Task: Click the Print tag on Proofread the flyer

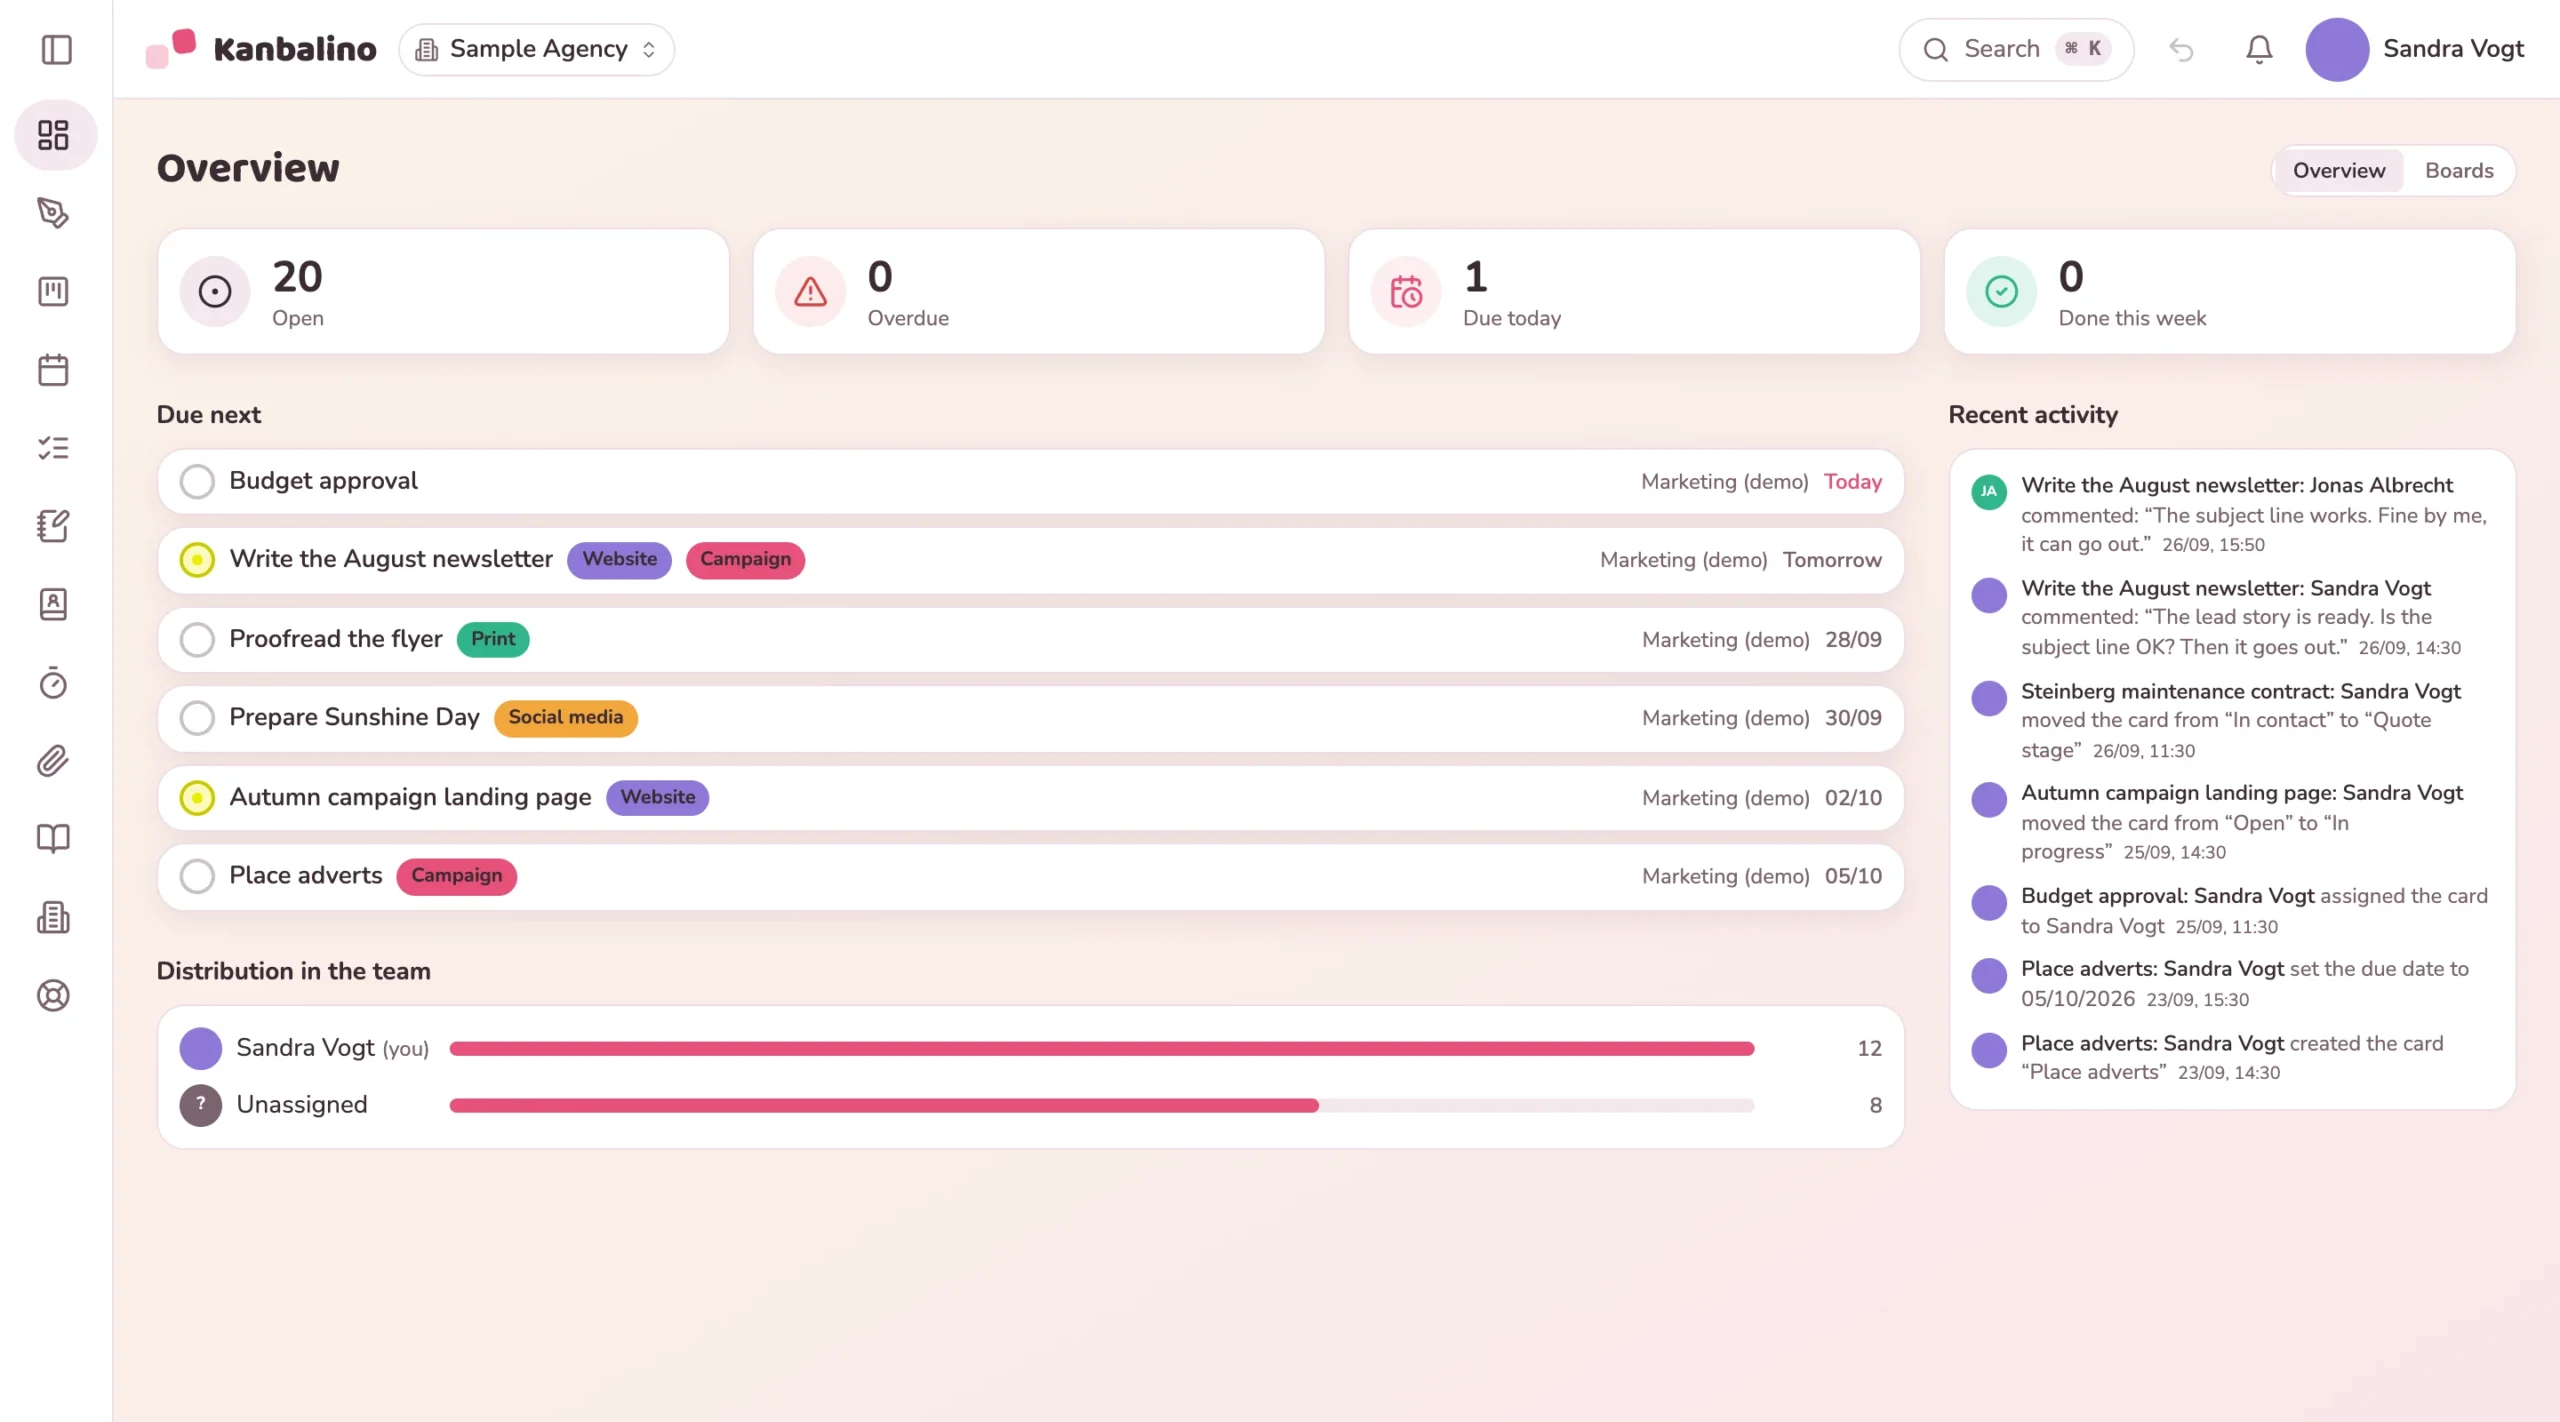Action: pyautogui.click(x=493, y=639)
